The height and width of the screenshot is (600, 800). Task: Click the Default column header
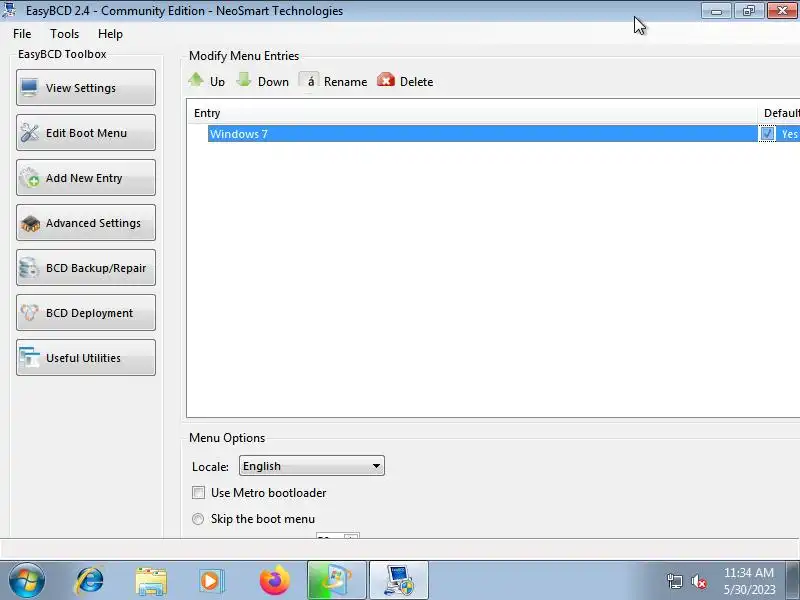[779, 113]
